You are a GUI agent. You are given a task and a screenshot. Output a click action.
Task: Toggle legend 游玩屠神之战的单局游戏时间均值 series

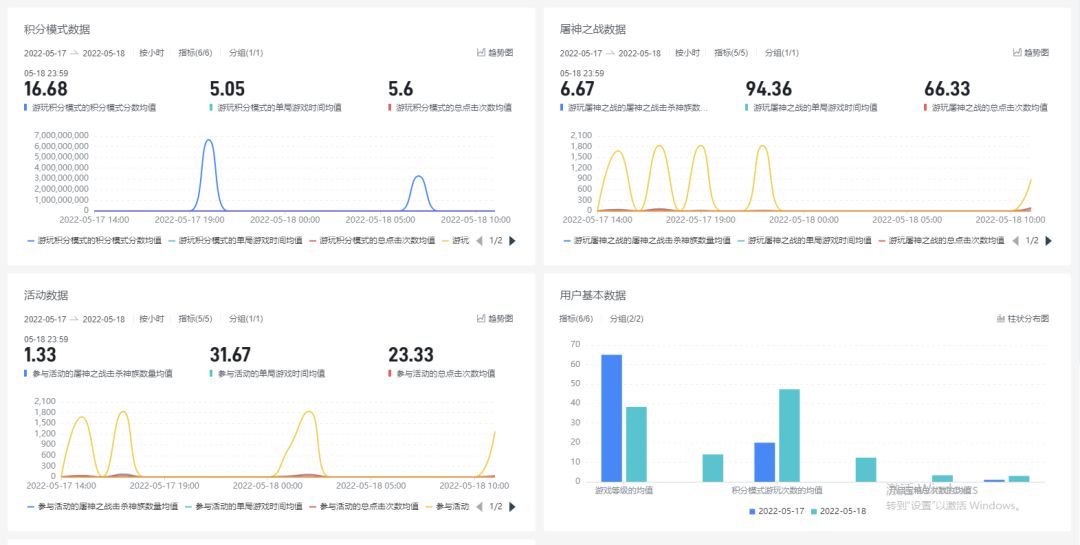(804, 240)
